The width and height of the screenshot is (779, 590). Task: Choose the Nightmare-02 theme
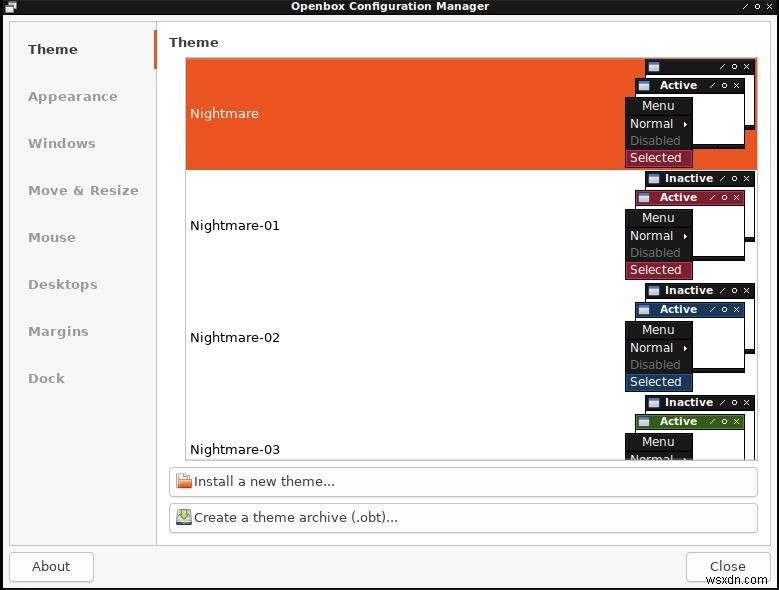(x=471, y=338)
